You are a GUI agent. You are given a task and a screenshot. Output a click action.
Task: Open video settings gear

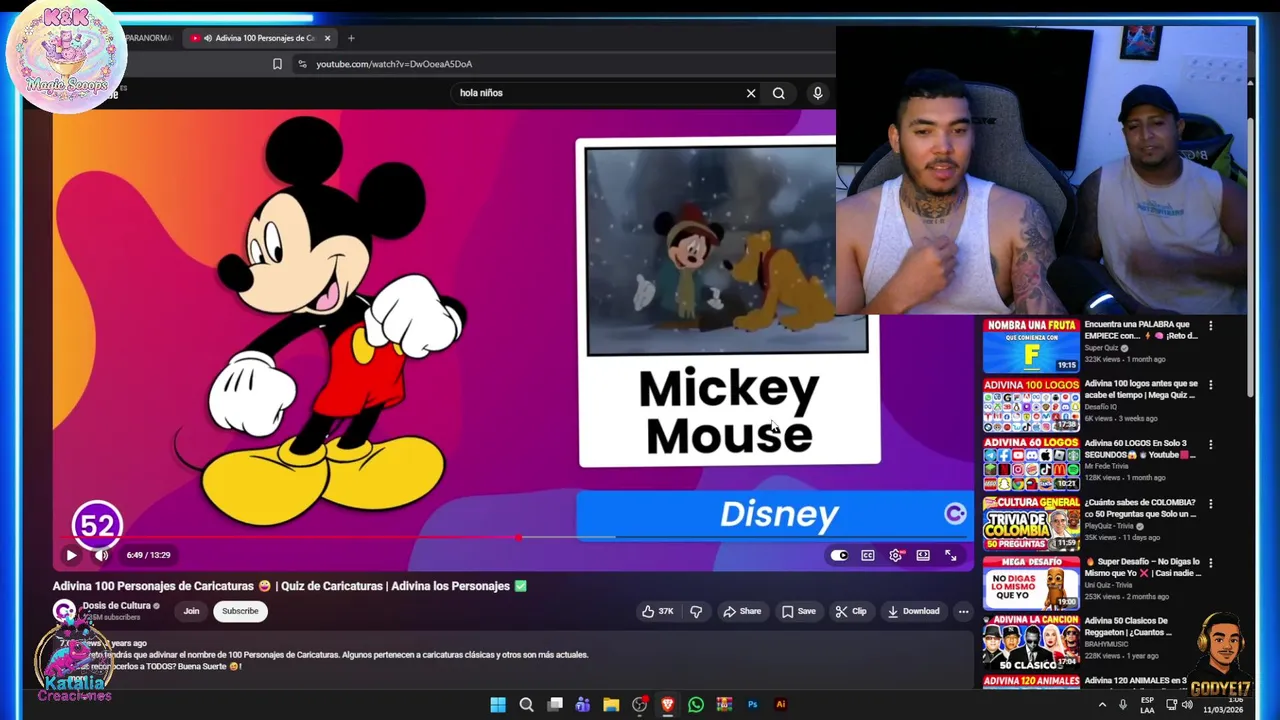point(896,555)
